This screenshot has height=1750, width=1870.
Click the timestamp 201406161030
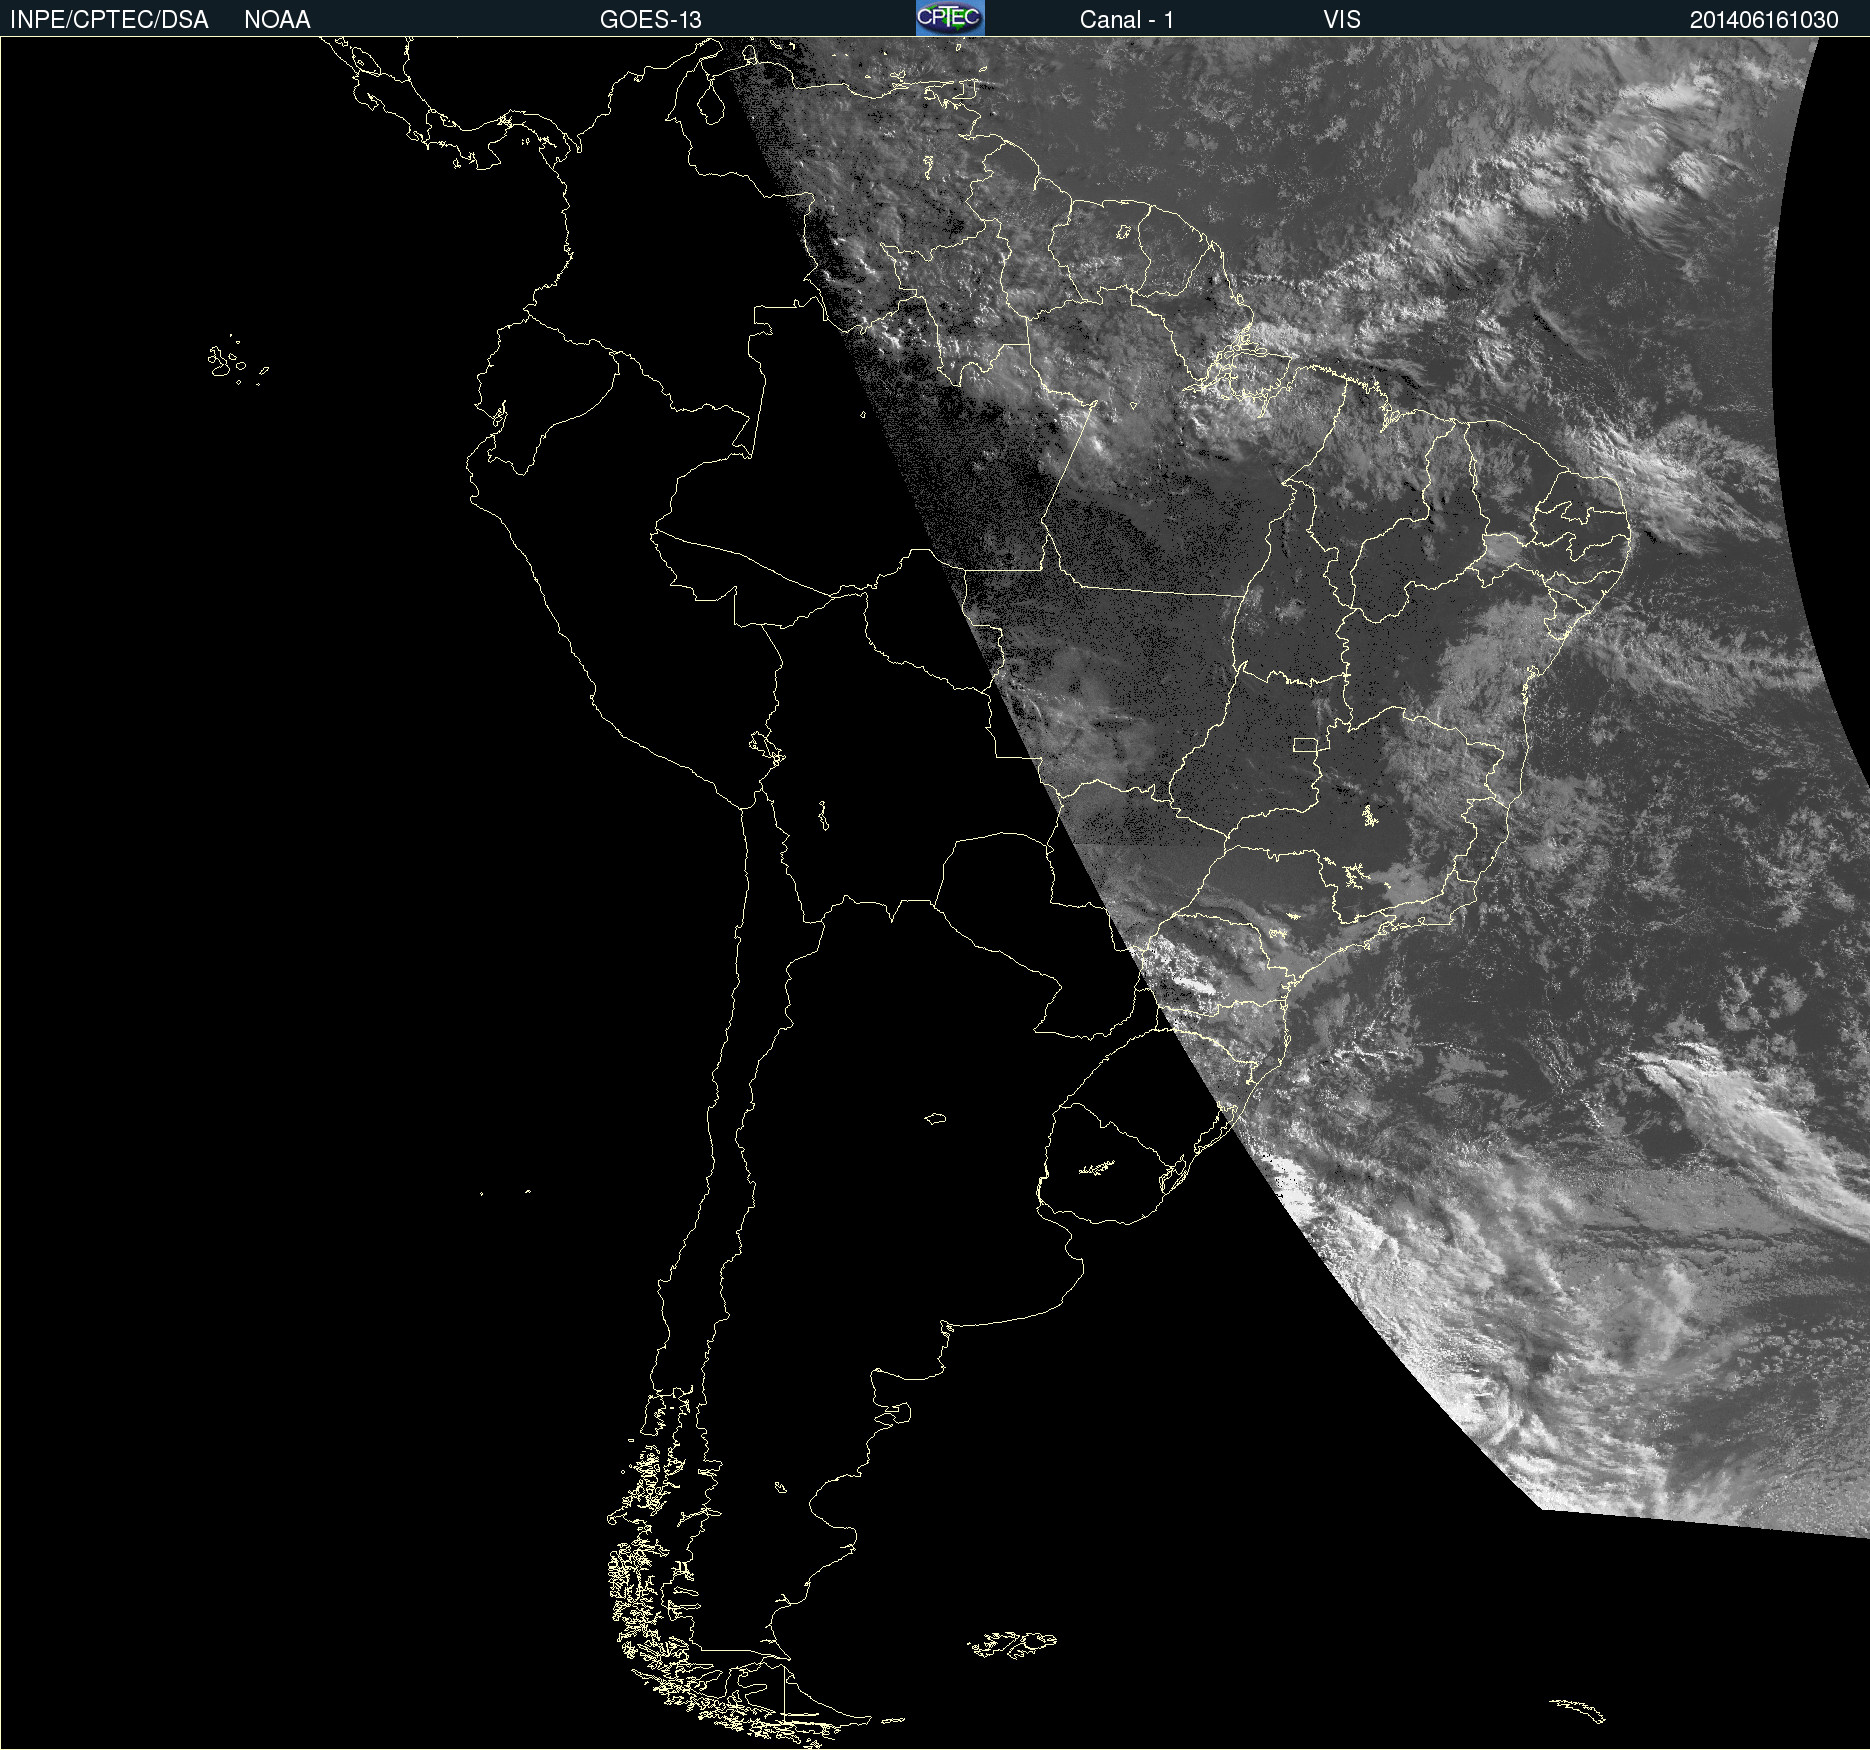click(x=1764, y=20)
